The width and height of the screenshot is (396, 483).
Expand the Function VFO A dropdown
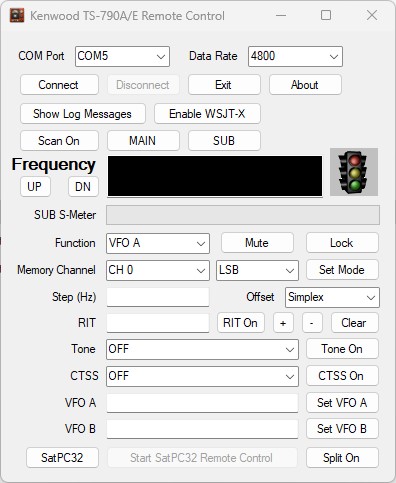click(x=158, y=243)
